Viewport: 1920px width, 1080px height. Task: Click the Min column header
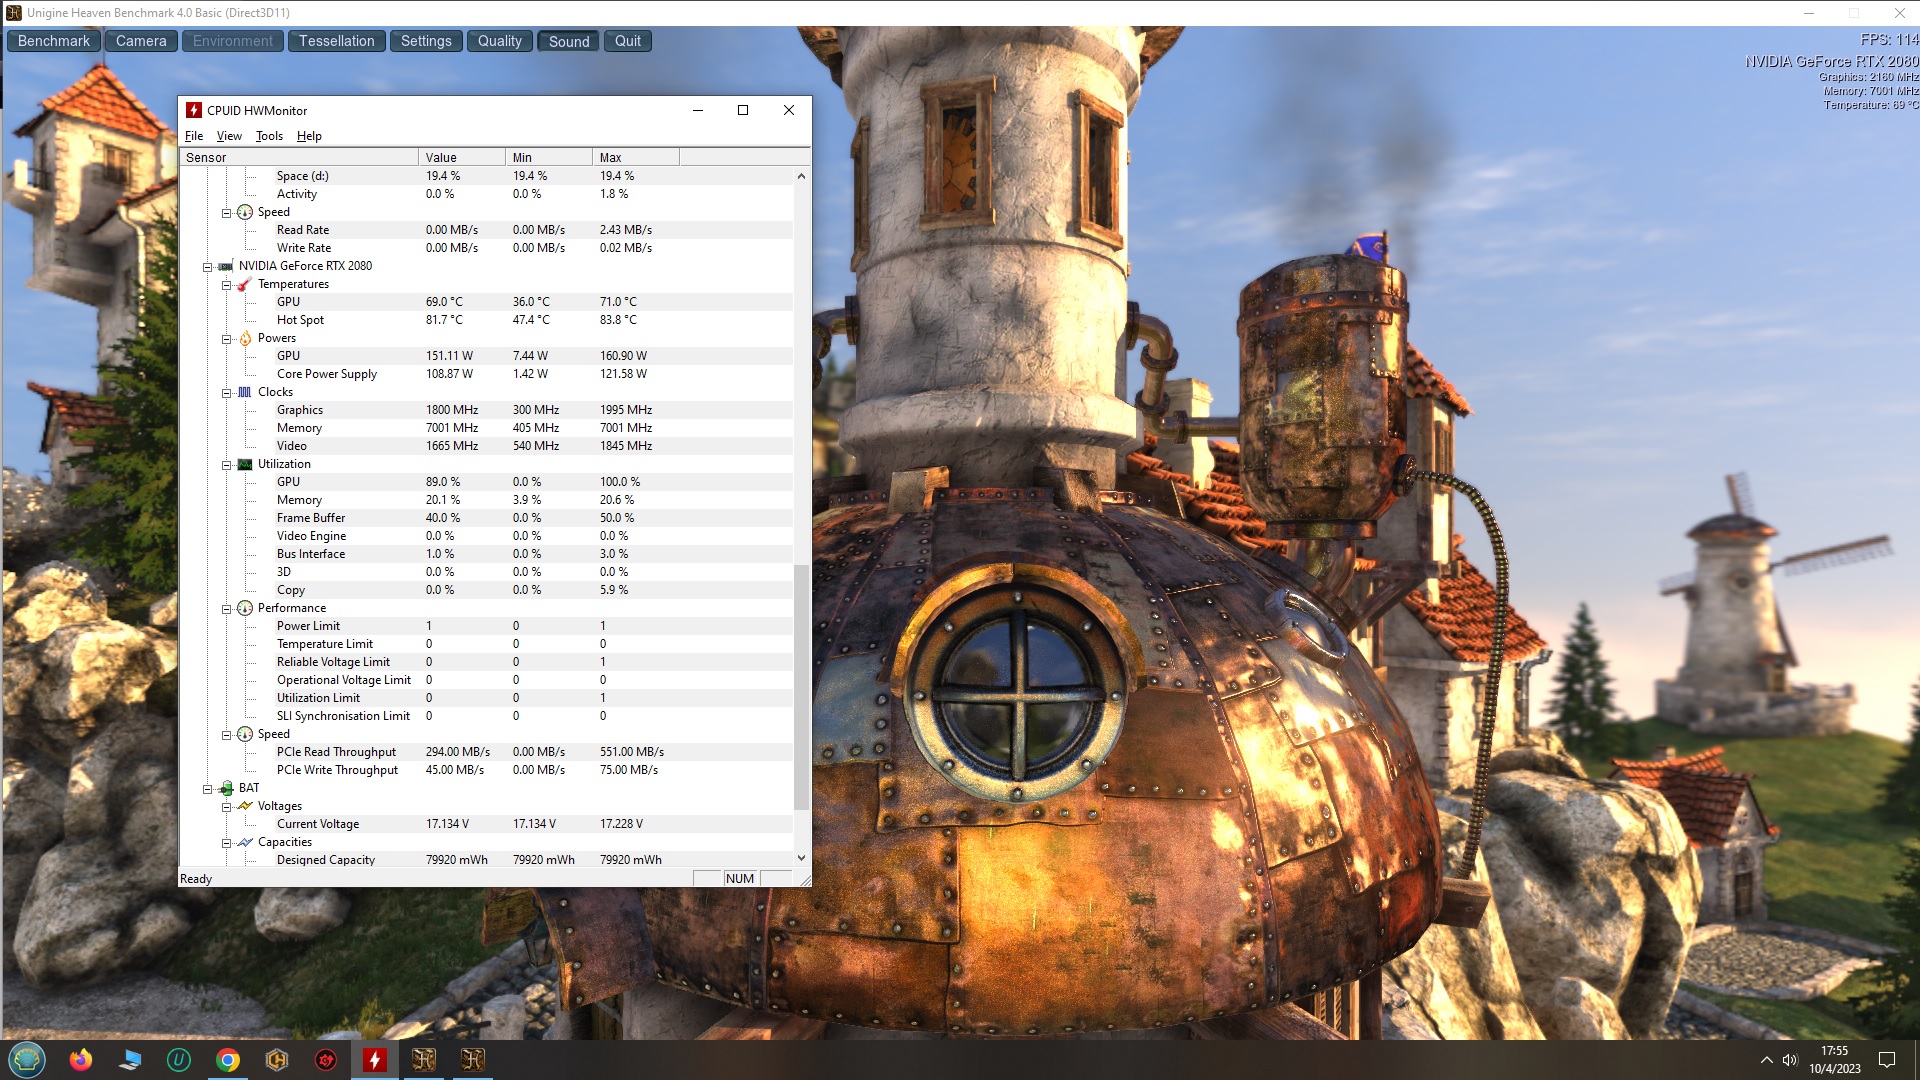(x=549, y=157)
